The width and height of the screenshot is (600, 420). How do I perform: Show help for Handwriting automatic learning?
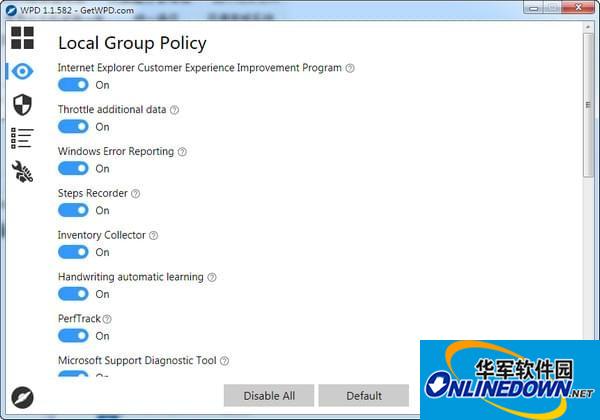click(x=212, y=277)
